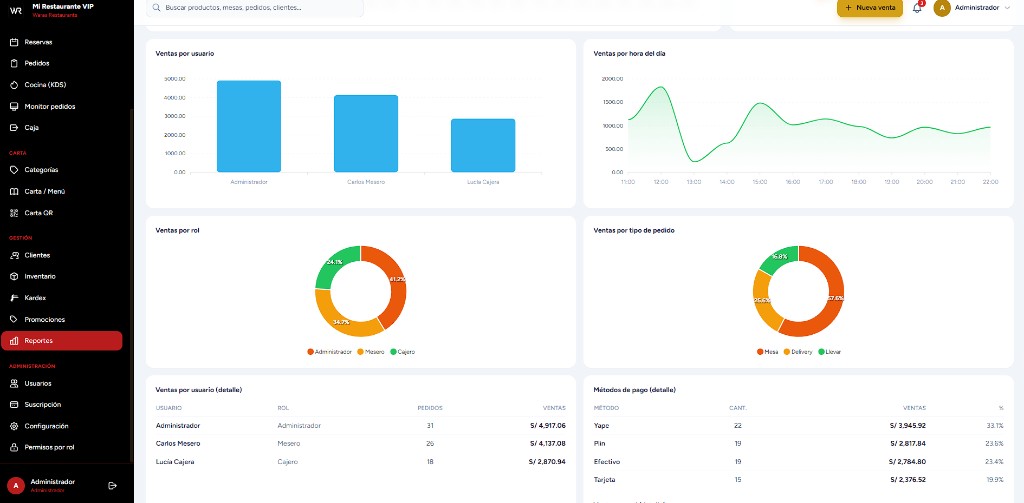The width and height of the screenshot is (1024, 503).
Task: Open Permisos por rol link
Action: 61,447
